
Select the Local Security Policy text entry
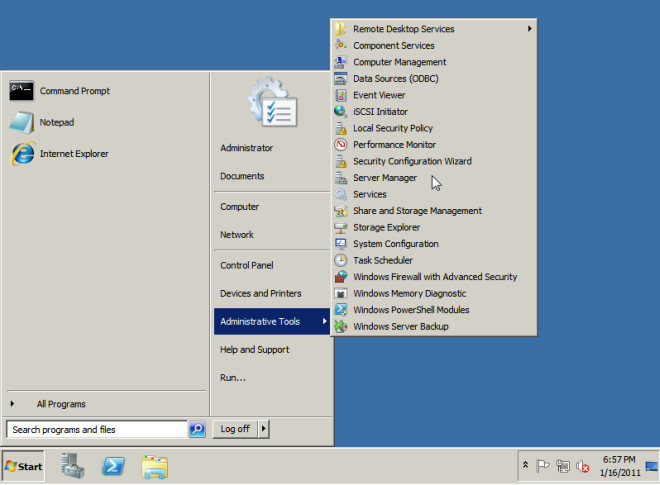coord(393,128)
